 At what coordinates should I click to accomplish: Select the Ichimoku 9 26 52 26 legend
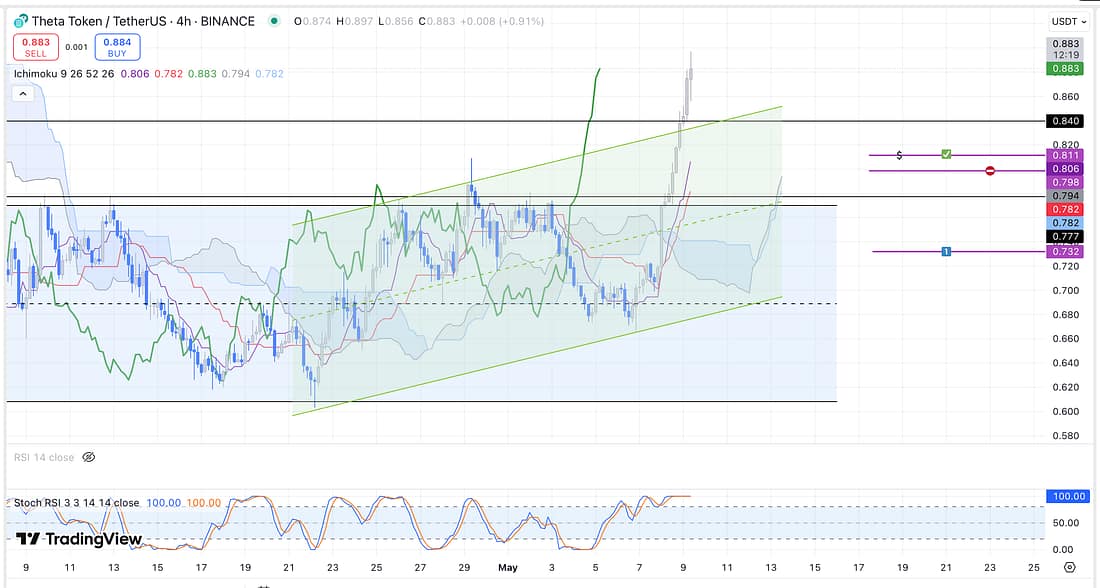click(64, 74)
